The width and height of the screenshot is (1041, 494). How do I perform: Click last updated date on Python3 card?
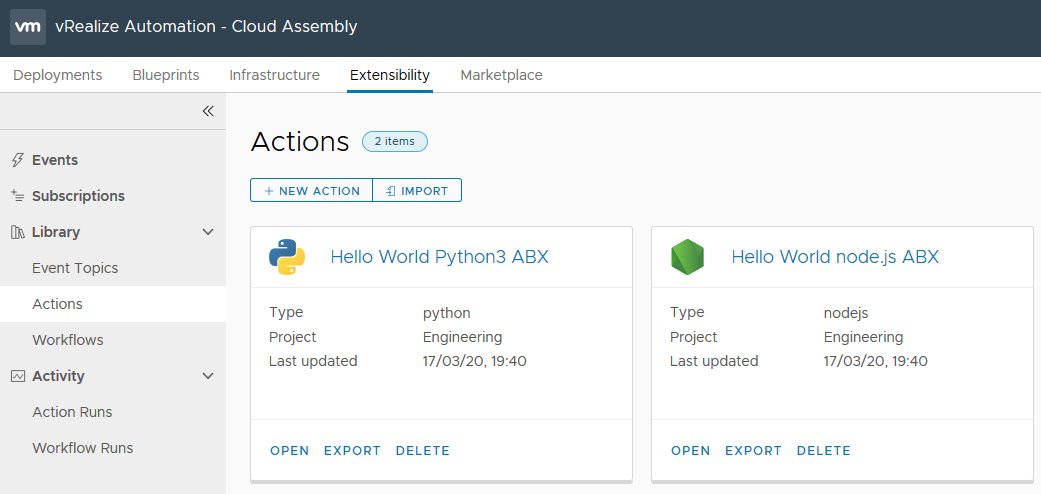[x=475, y=361]
